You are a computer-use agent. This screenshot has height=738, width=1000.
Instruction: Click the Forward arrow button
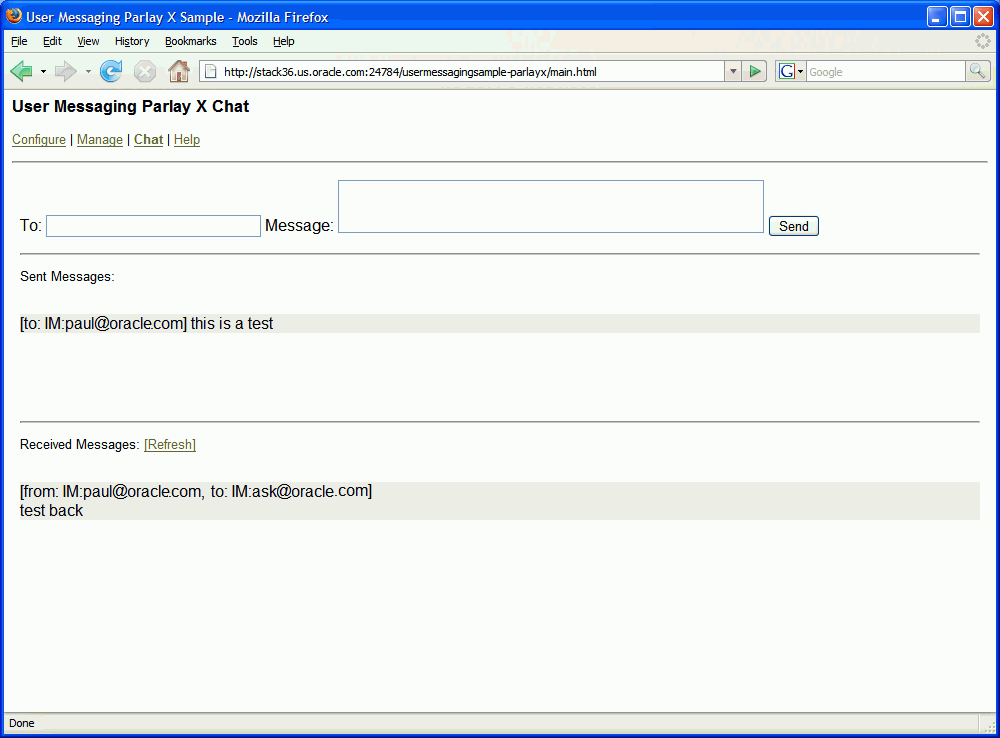click(66, 71)
